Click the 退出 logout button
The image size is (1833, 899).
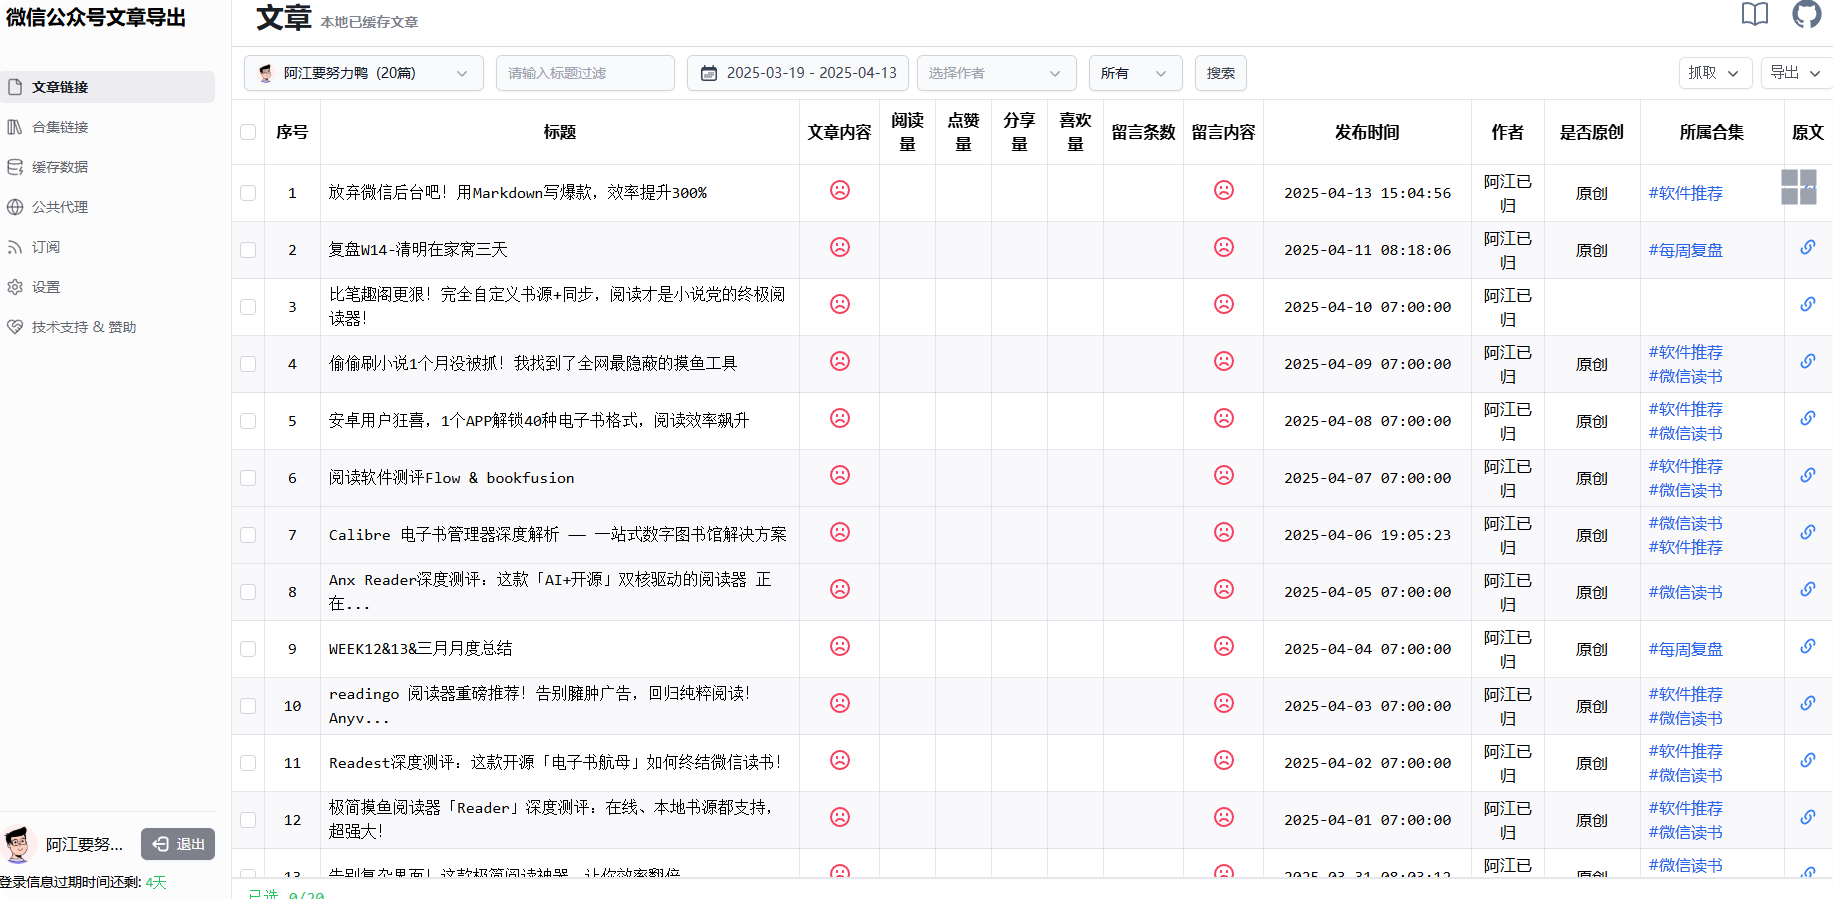coord(178,844)
